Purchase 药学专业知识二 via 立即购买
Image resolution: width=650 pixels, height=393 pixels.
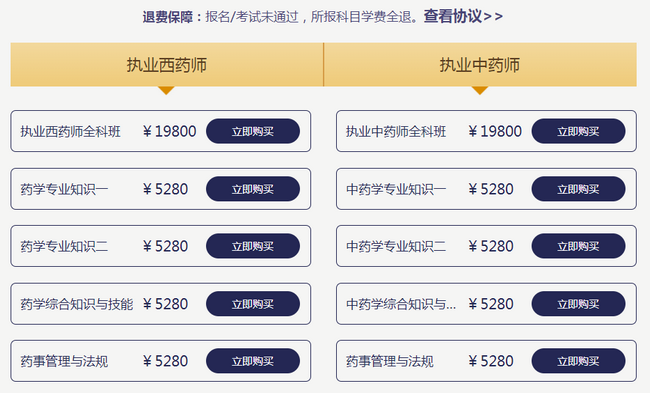click(x=253, y=246)
